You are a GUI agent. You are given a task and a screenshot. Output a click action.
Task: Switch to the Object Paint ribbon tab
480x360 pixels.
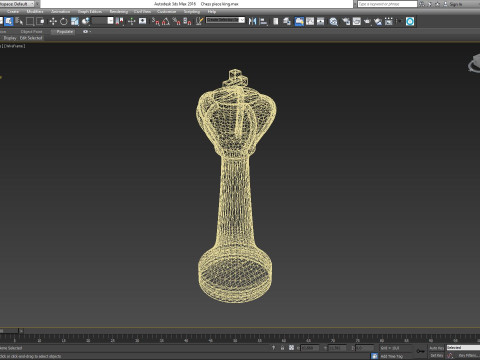point(32,32)
